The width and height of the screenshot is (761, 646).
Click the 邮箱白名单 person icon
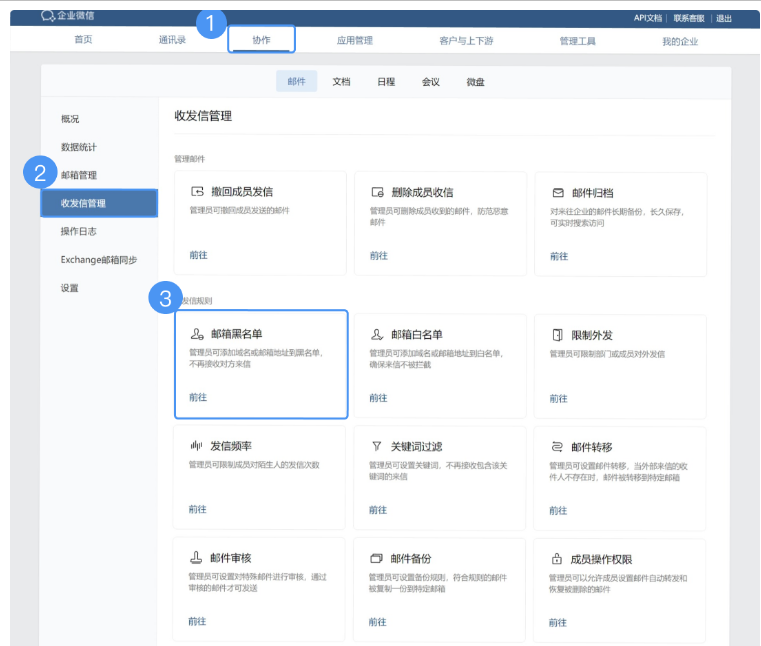click(x=377, y=334)
